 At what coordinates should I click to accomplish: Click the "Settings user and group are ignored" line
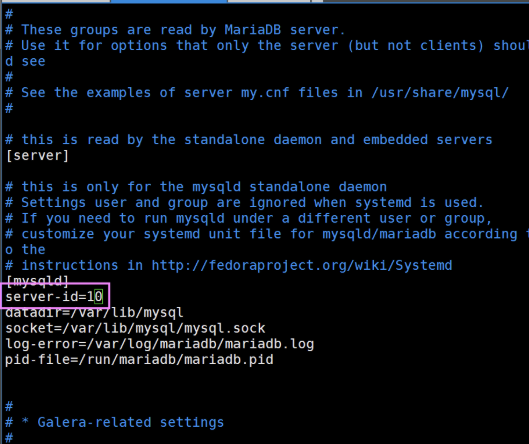[x=245, y=203]
